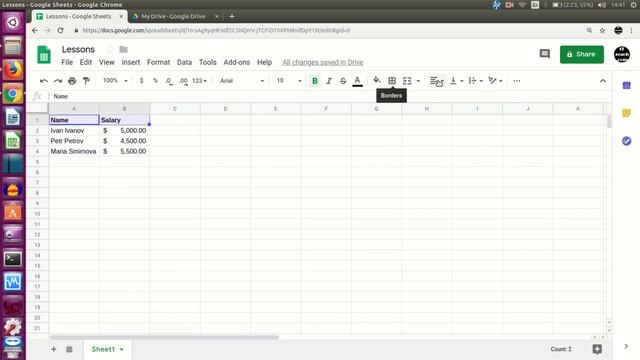Open a new browser tab
This screenshot has height=360, width=640.
tap(232, 16)
